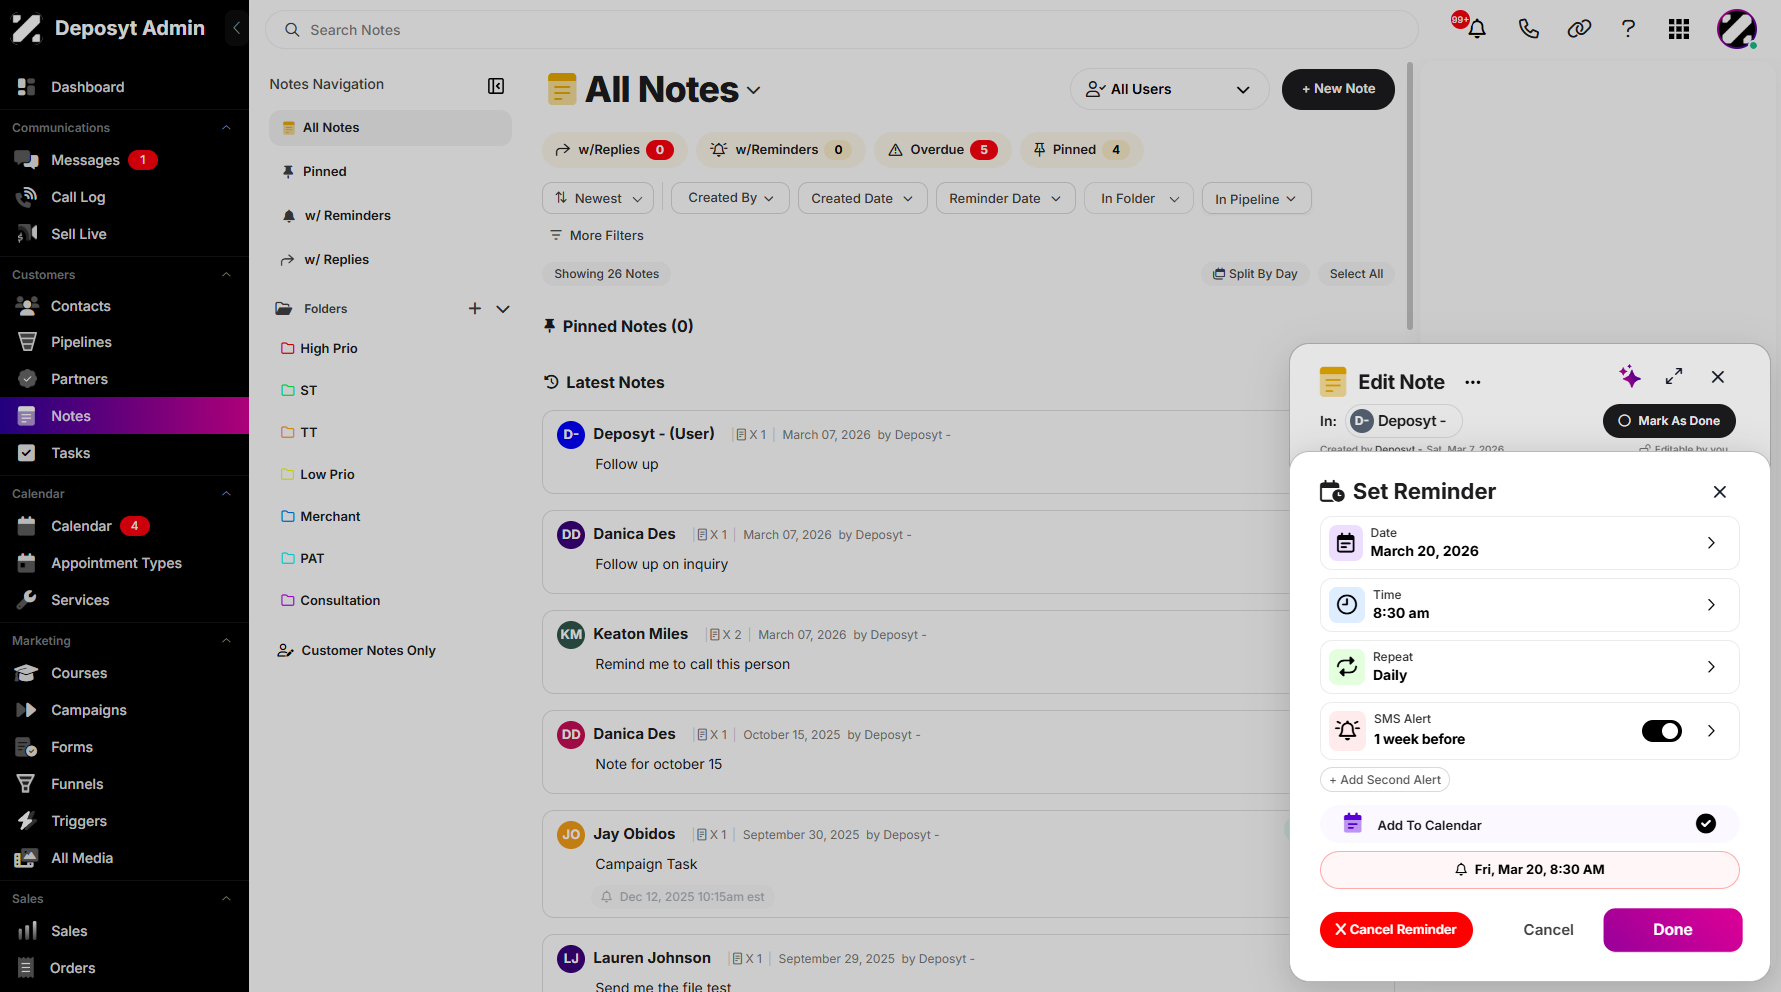1781x992 pixels.
Task: Click the AI sparkle icon in Edit Note
Action: pyautogui.click(x=1630, y=376)
